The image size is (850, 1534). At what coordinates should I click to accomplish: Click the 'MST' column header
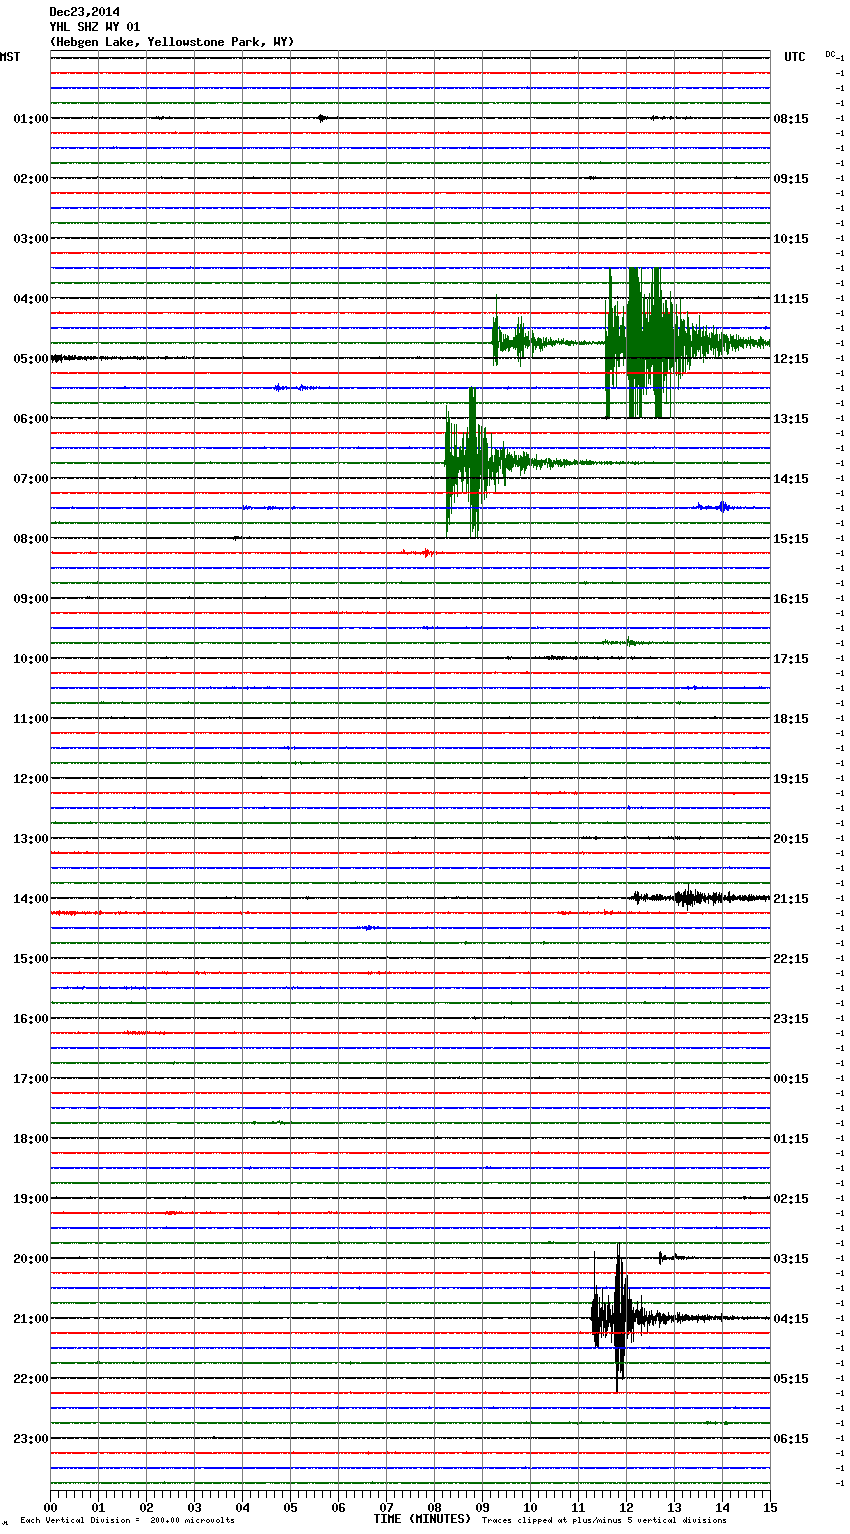(10, 57)
